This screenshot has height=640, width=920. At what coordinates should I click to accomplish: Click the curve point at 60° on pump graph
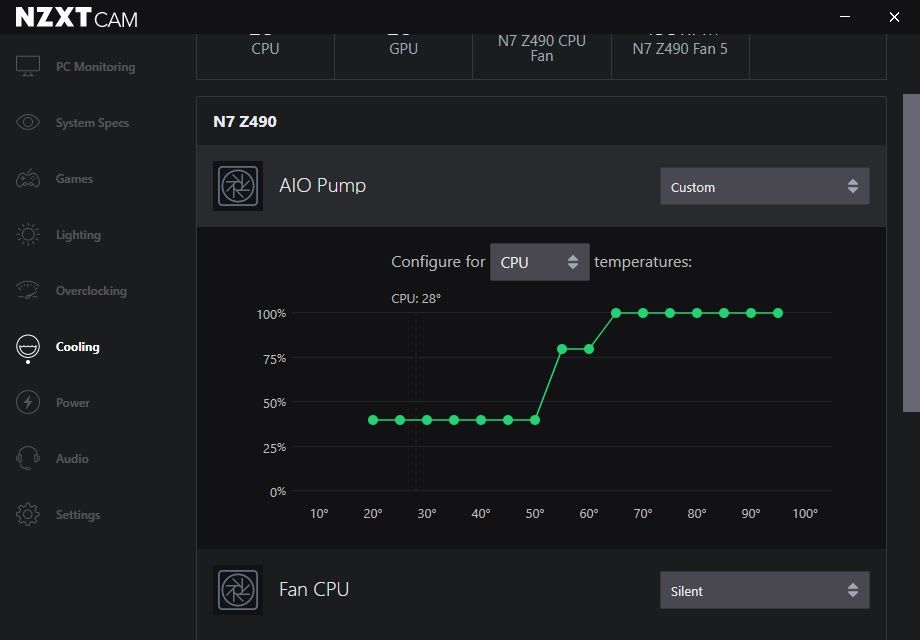click(x=588, y=349)
